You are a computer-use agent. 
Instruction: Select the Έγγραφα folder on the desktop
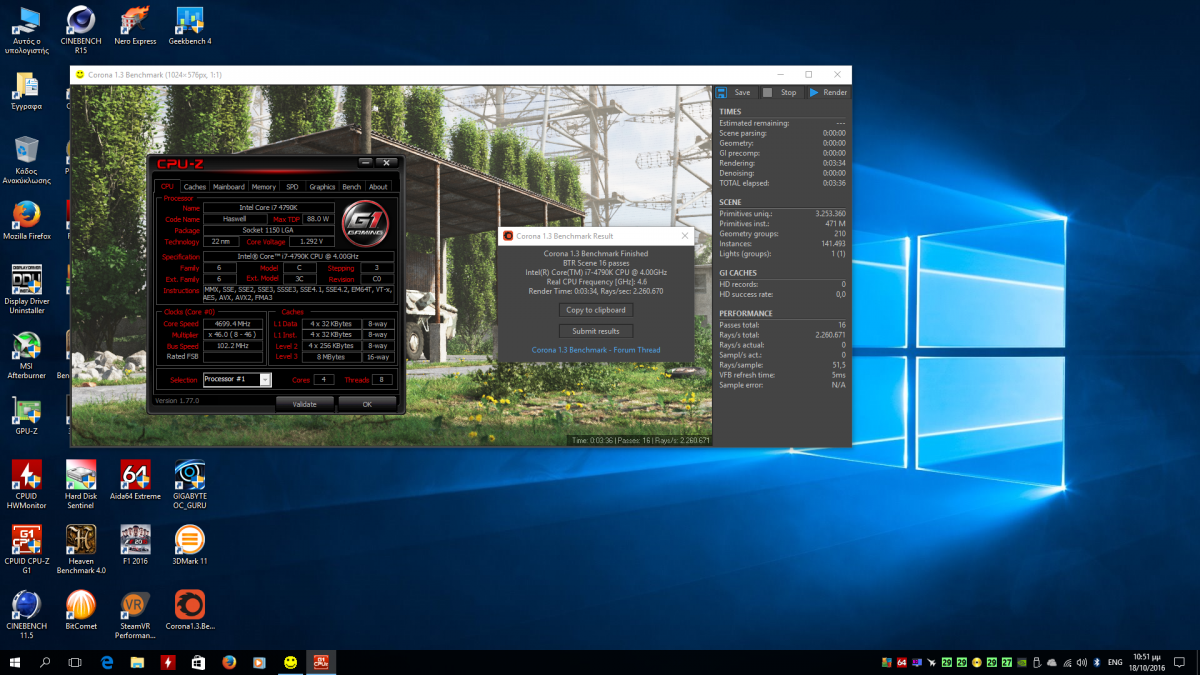(x=25, y=91)
